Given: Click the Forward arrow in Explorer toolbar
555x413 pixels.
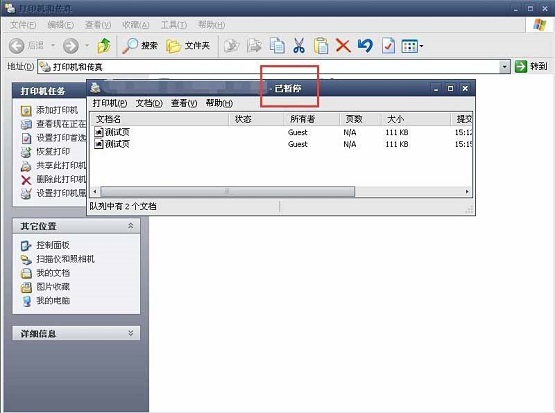Looking at the screenshot, I should tap(71, 46).
